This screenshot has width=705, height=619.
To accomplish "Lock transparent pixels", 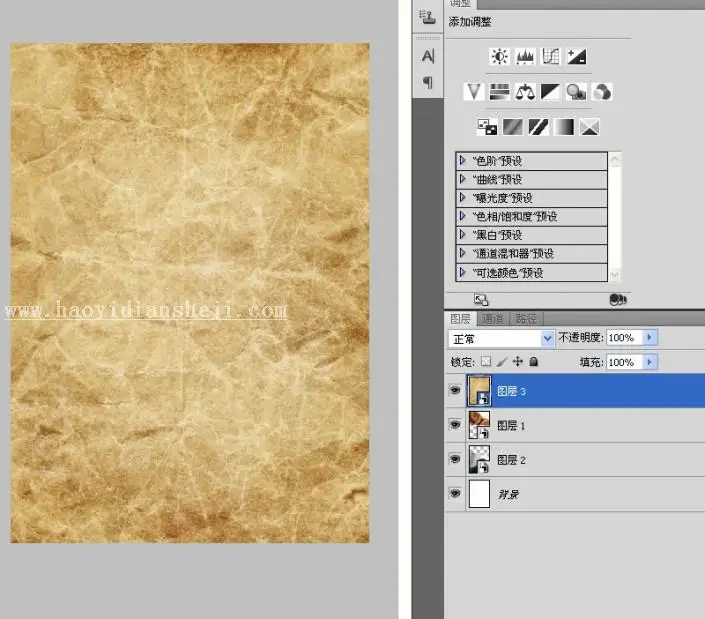I will click(486, 361).
